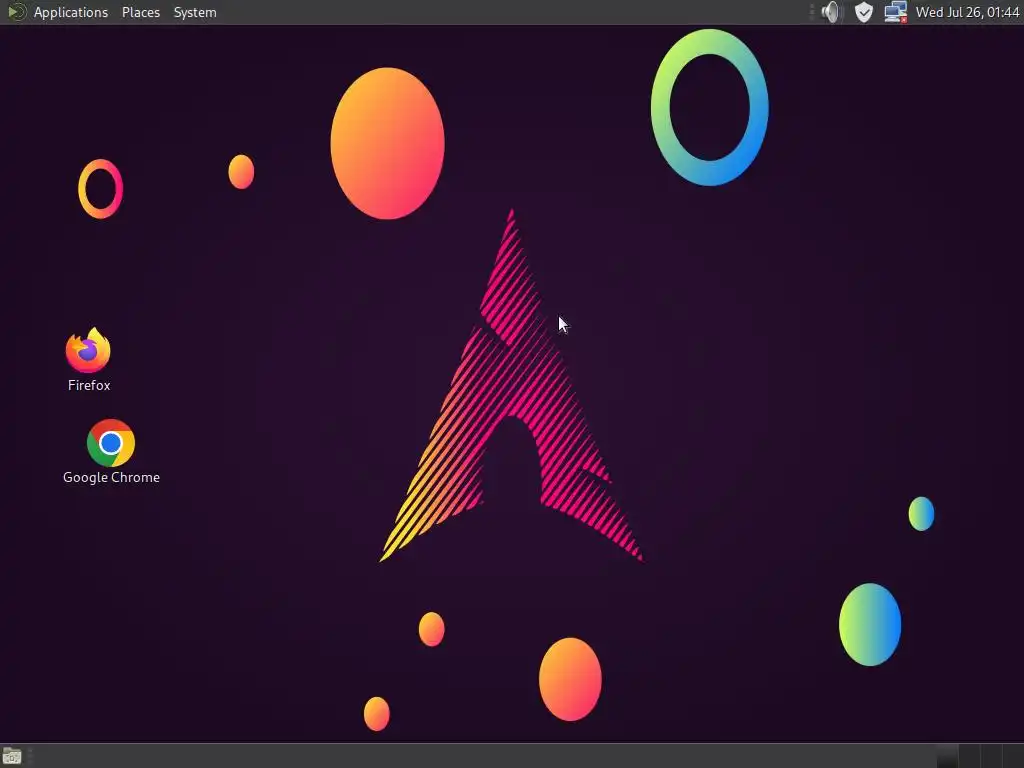
Task: Open the System menu
Action: pos(195,12)
